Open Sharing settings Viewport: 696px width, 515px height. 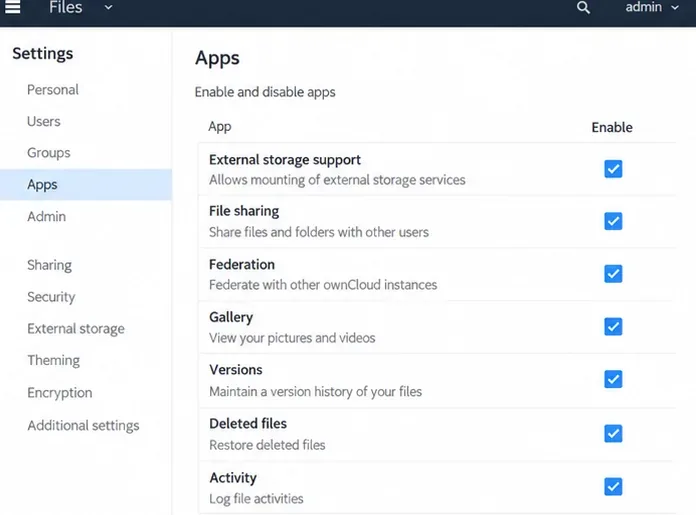pyautogui.click(x=49, y=265)
